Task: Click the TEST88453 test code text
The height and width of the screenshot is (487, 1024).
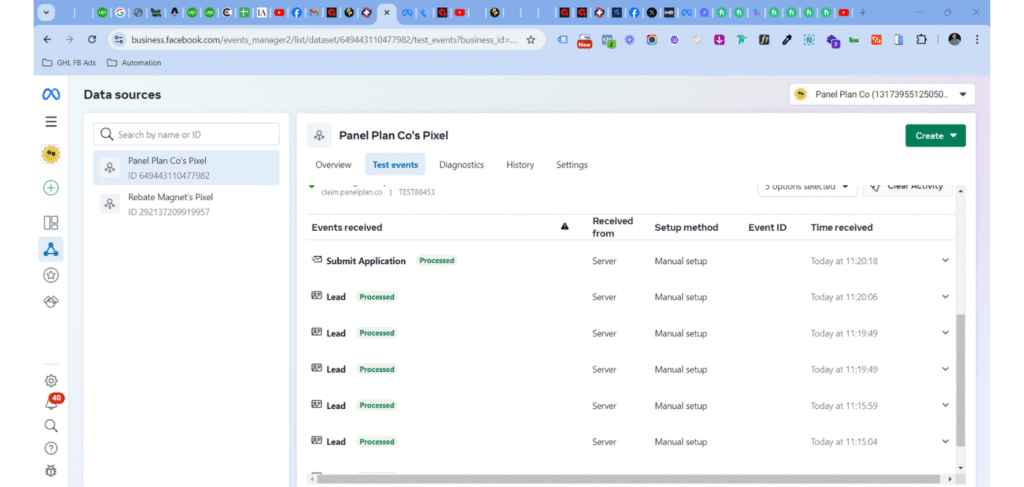Action: [417, 193]
